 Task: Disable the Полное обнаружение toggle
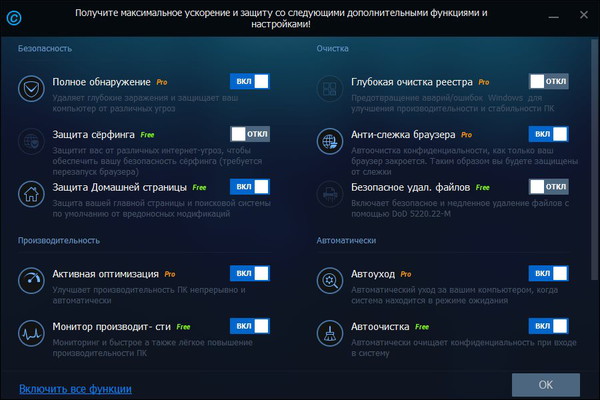[x=249, y=81]
